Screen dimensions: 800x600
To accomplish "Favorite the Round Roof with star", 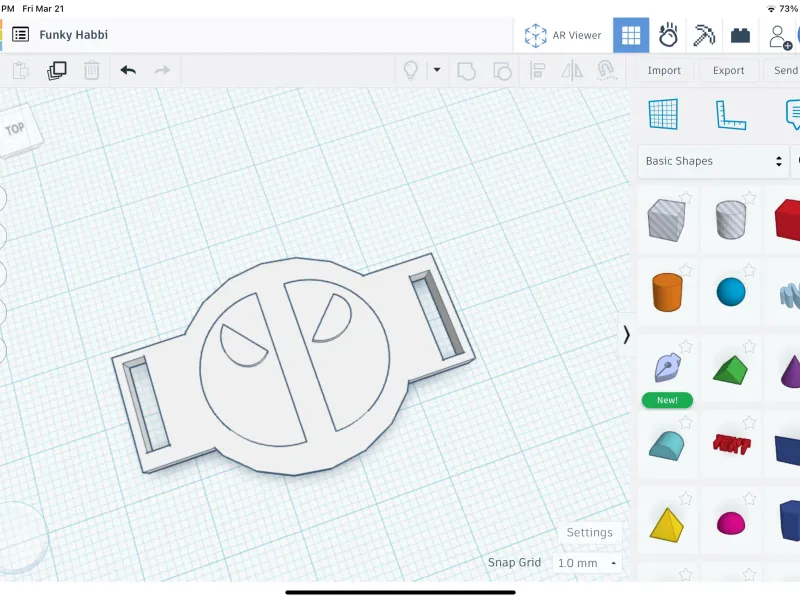I will pyautogui.click(x=685, y=422).
